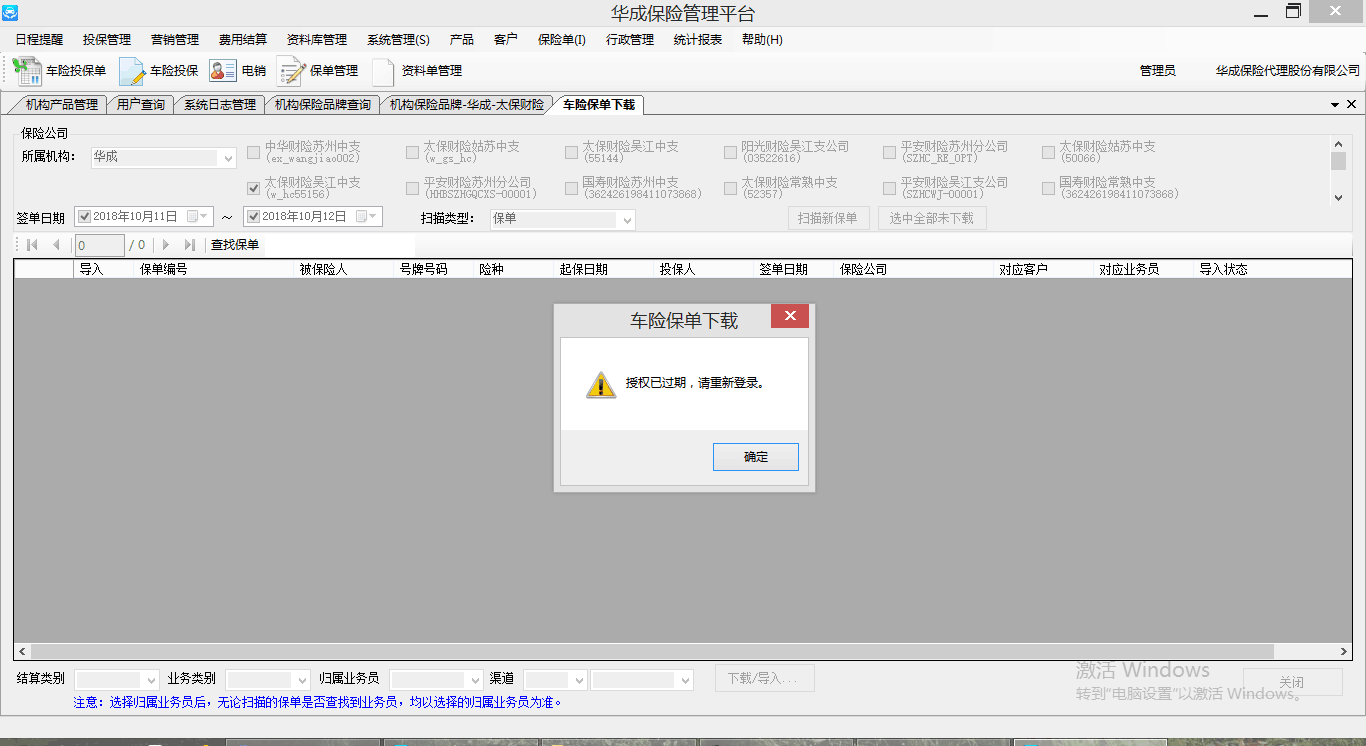Launch the 车险投保 toolbar tool
This screenshot has height=746, width=1366.
tap(159, 71)
